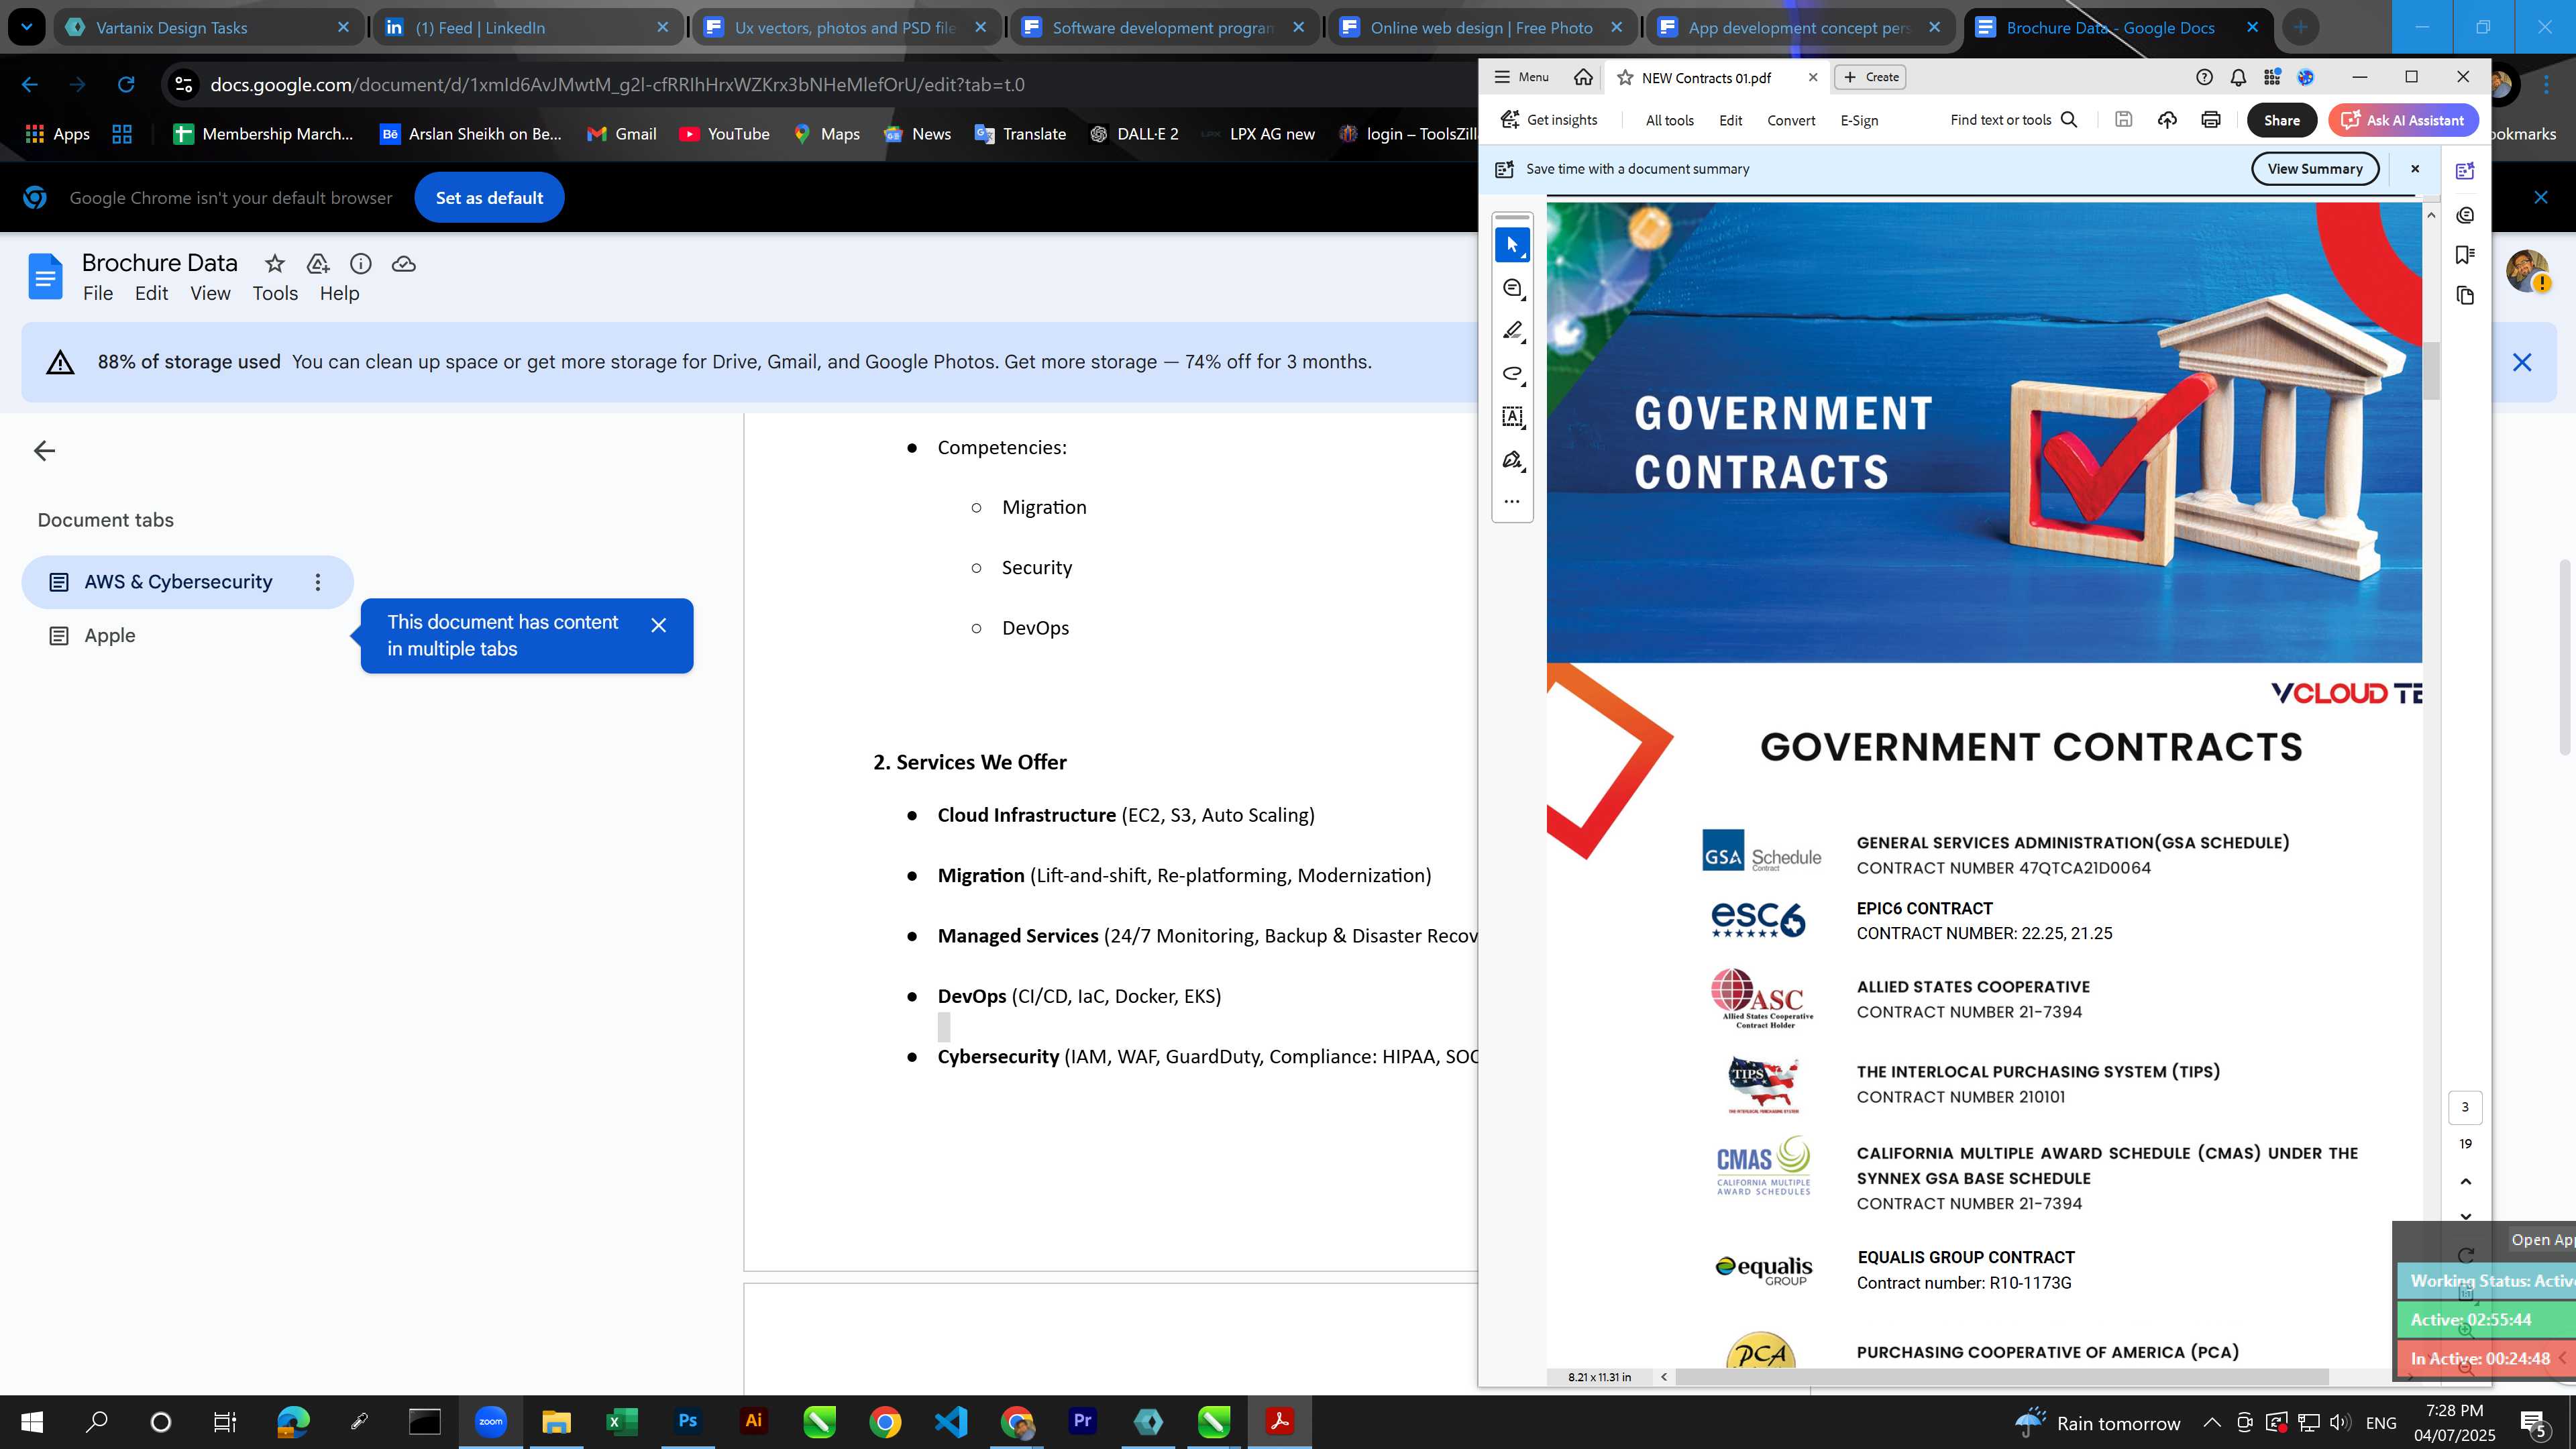Open All tools in Acrobat
This screenshot has height=1449, width=2576.
click(1670, 120)
